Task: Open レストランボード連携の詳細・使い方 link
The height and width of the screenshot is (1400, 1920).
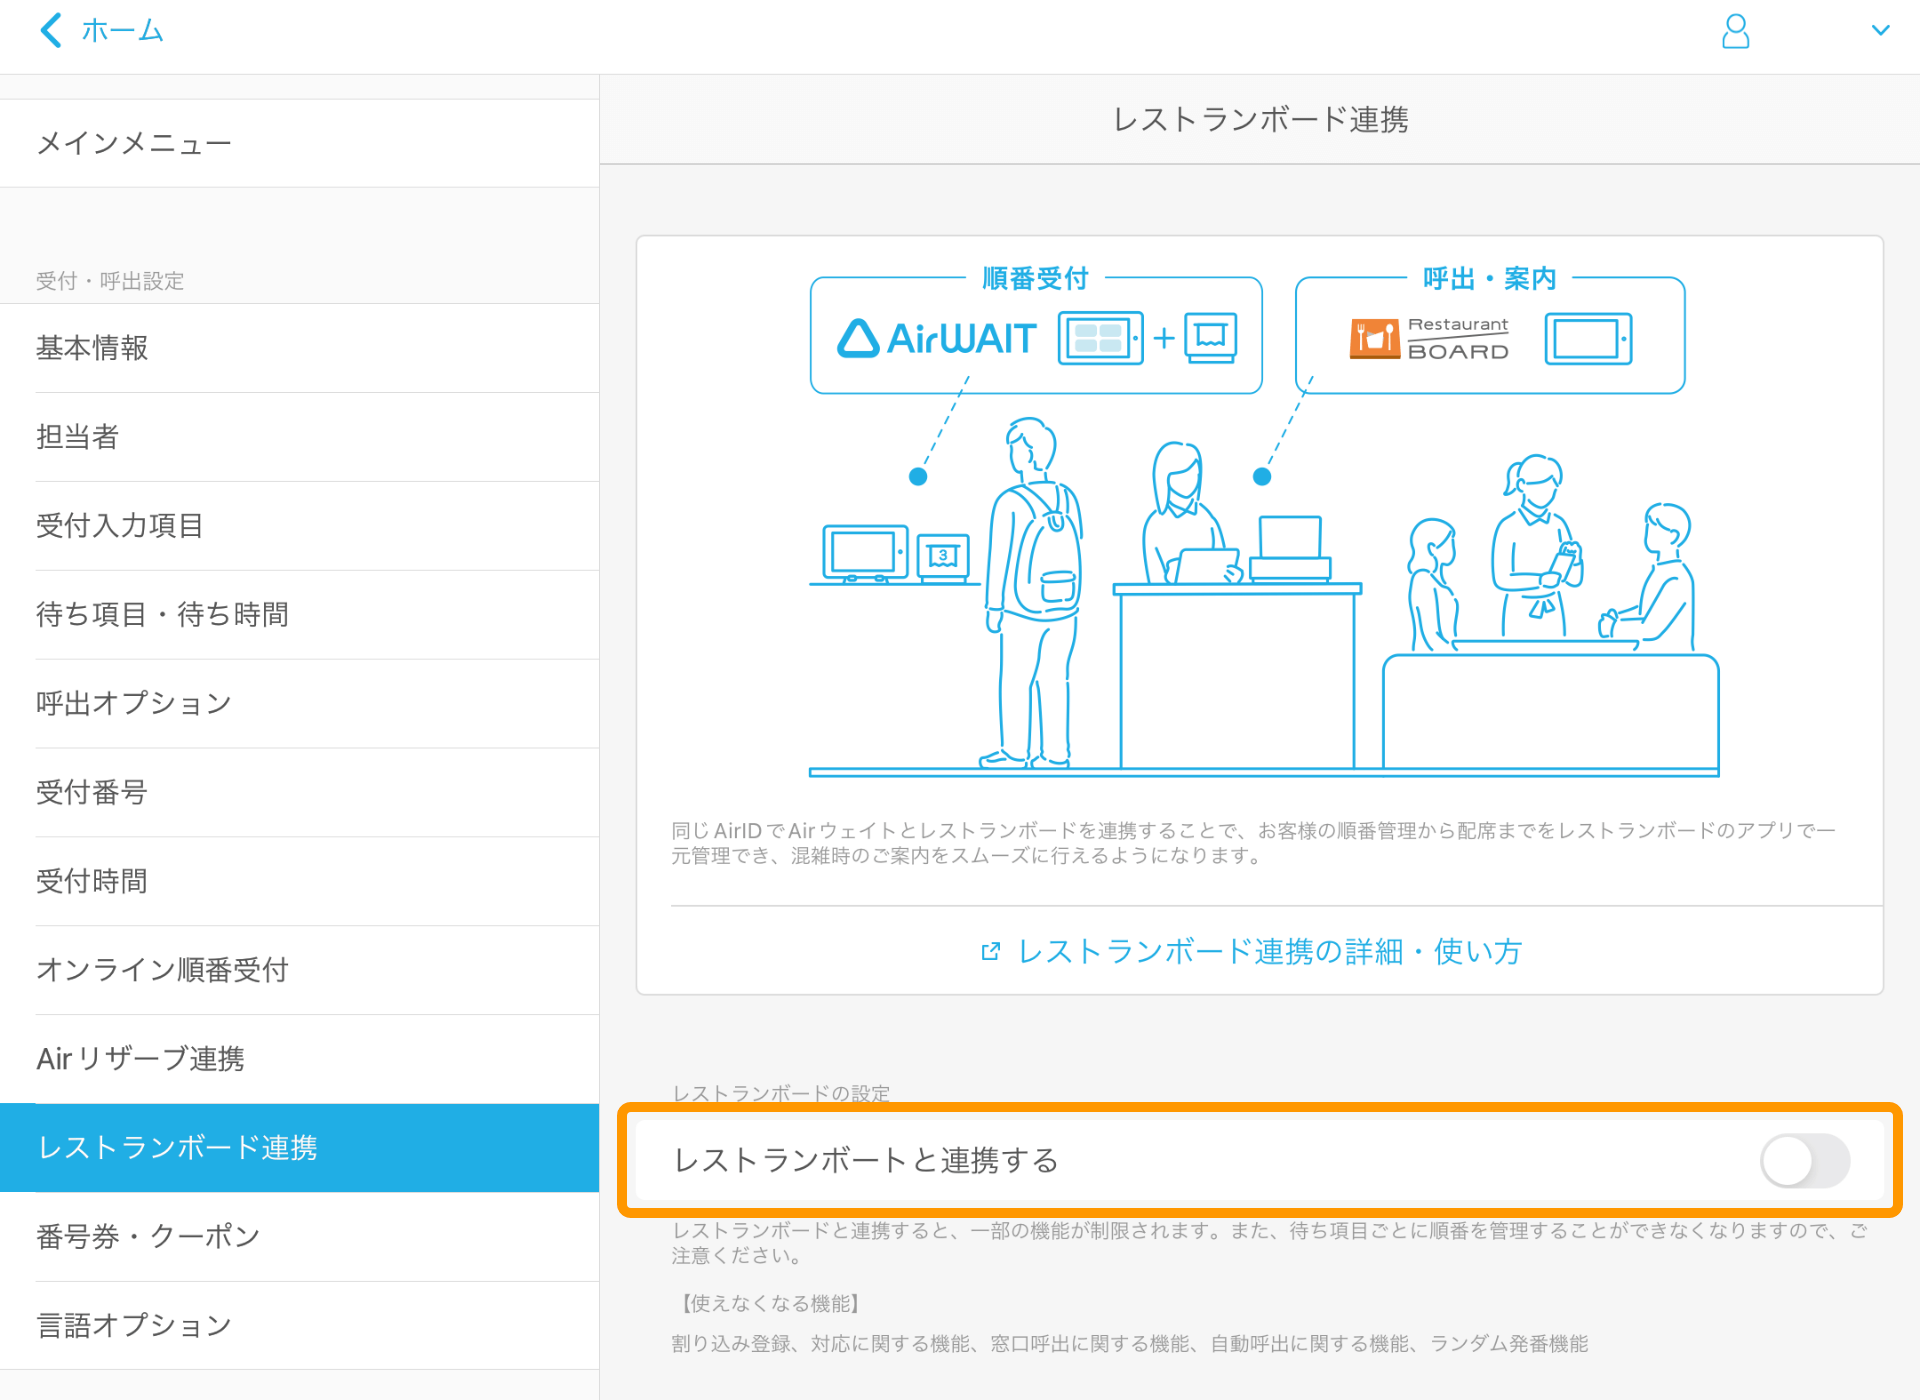Action: pyautogui.click(x=1268, y=951)
